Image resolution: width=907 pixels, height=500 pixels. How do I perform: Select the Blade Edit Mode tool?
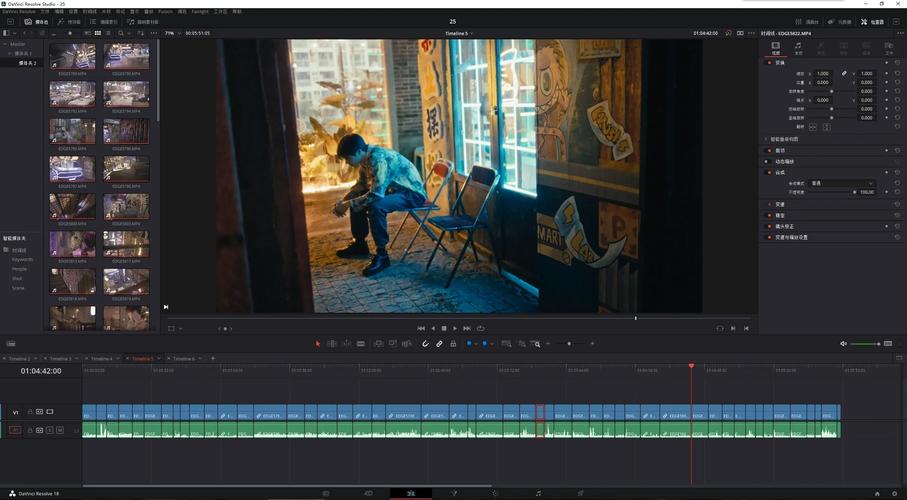pos(360,344)
